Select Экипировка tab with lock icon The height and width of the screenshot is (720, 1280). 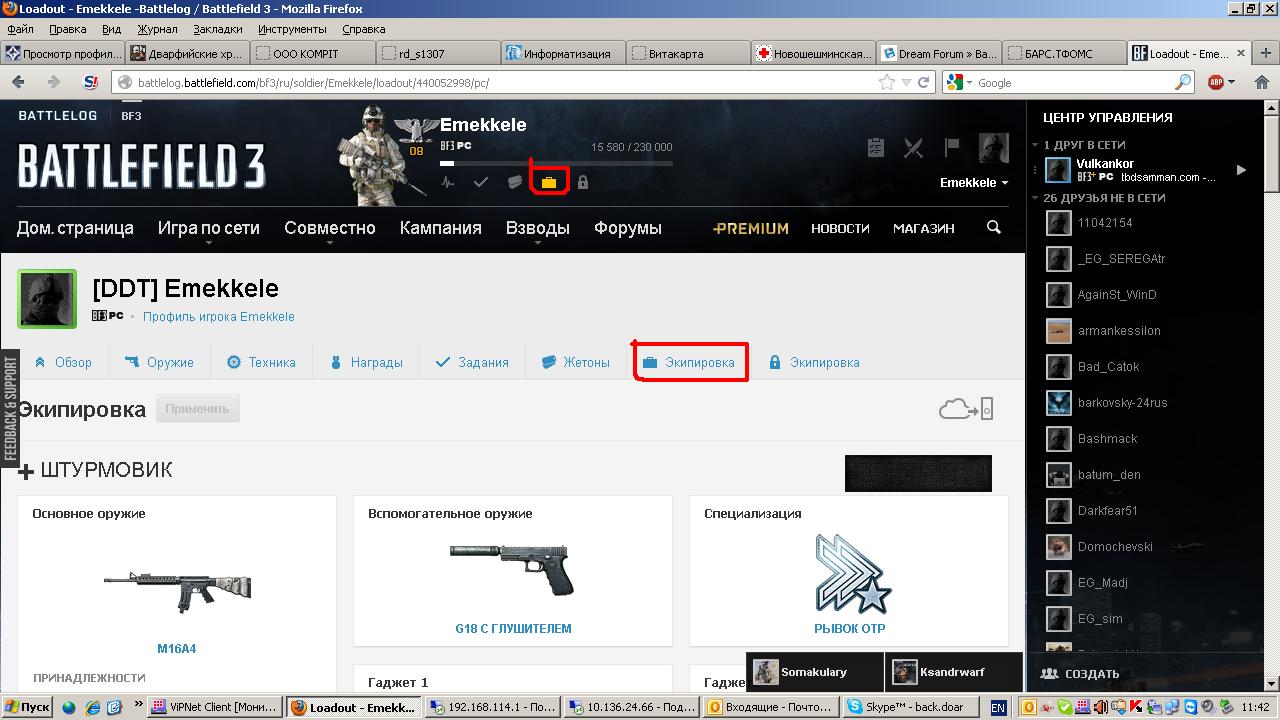pyautogui.click(x=814, y=362)
